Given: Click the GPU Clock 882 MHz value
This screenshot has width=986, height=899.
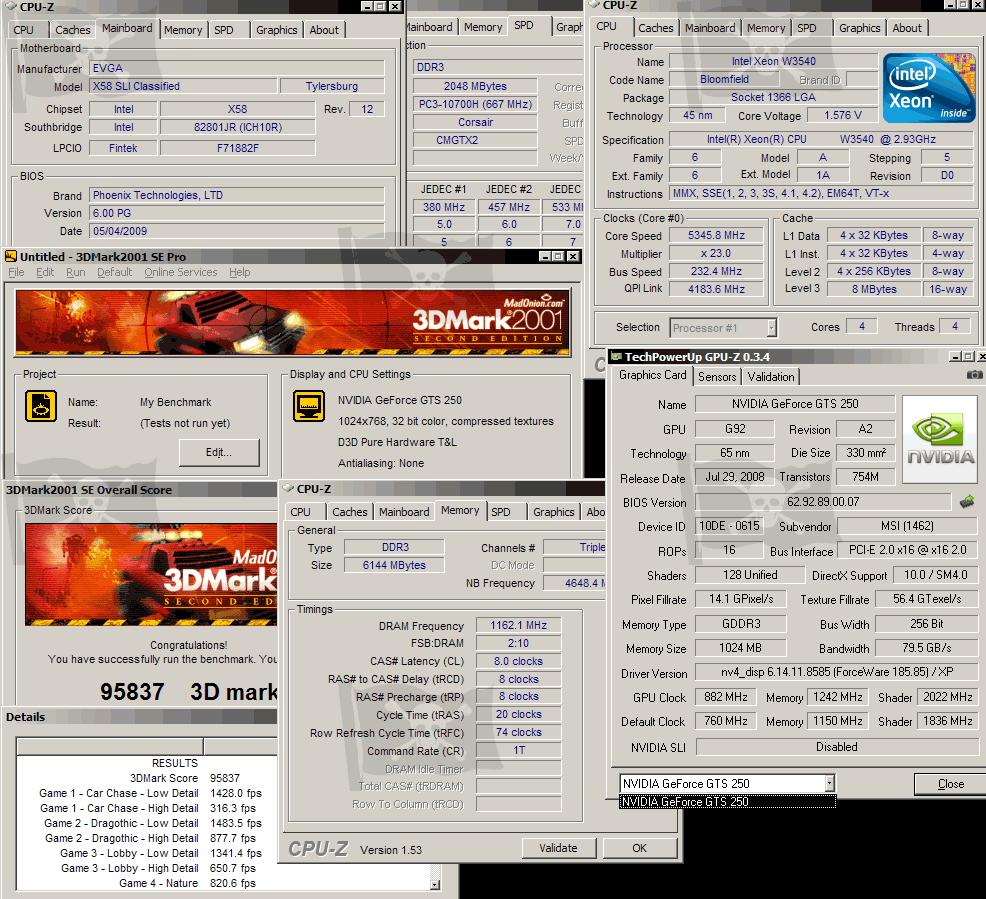Looking at the screenshot, I should click(726, 697).
